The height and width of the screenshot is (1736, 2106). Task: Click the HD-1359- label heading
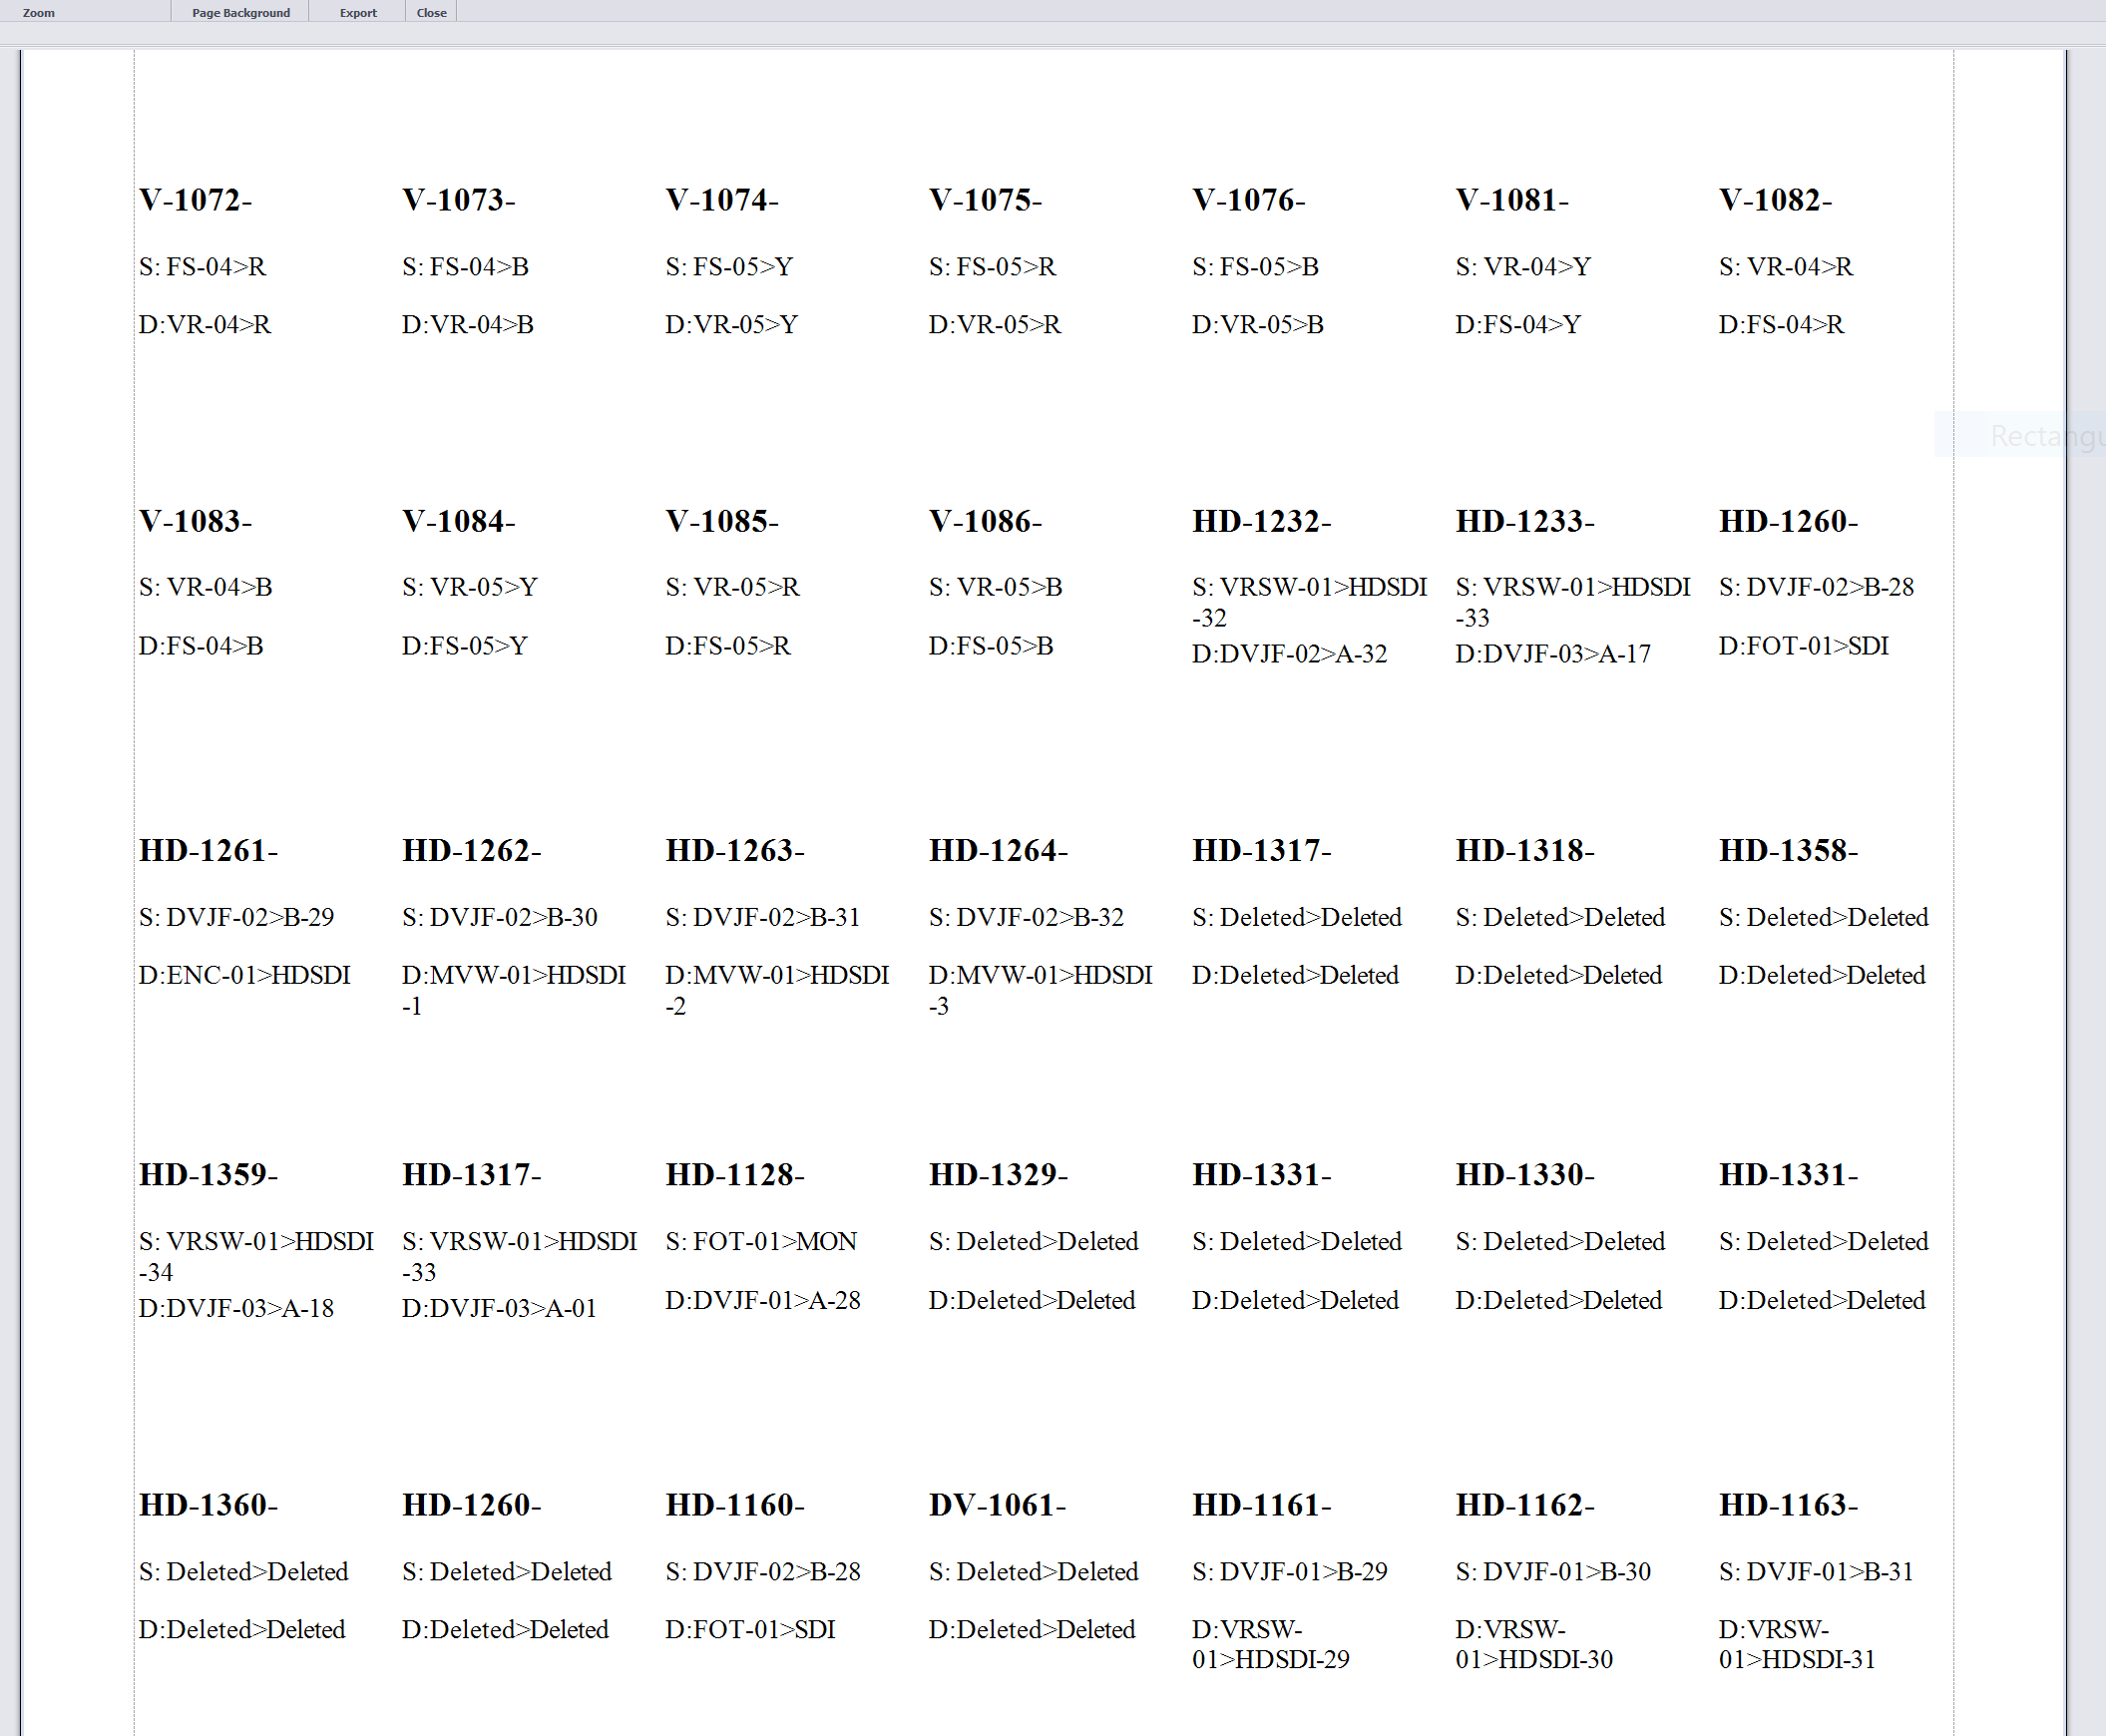[x=208, y=1174]
